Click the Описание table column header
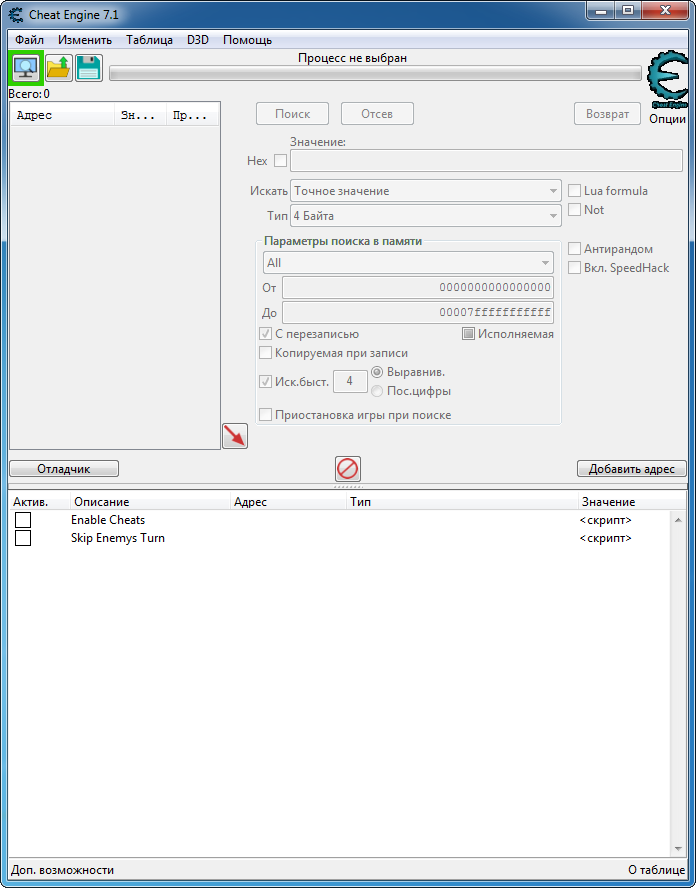 [150, 502]
